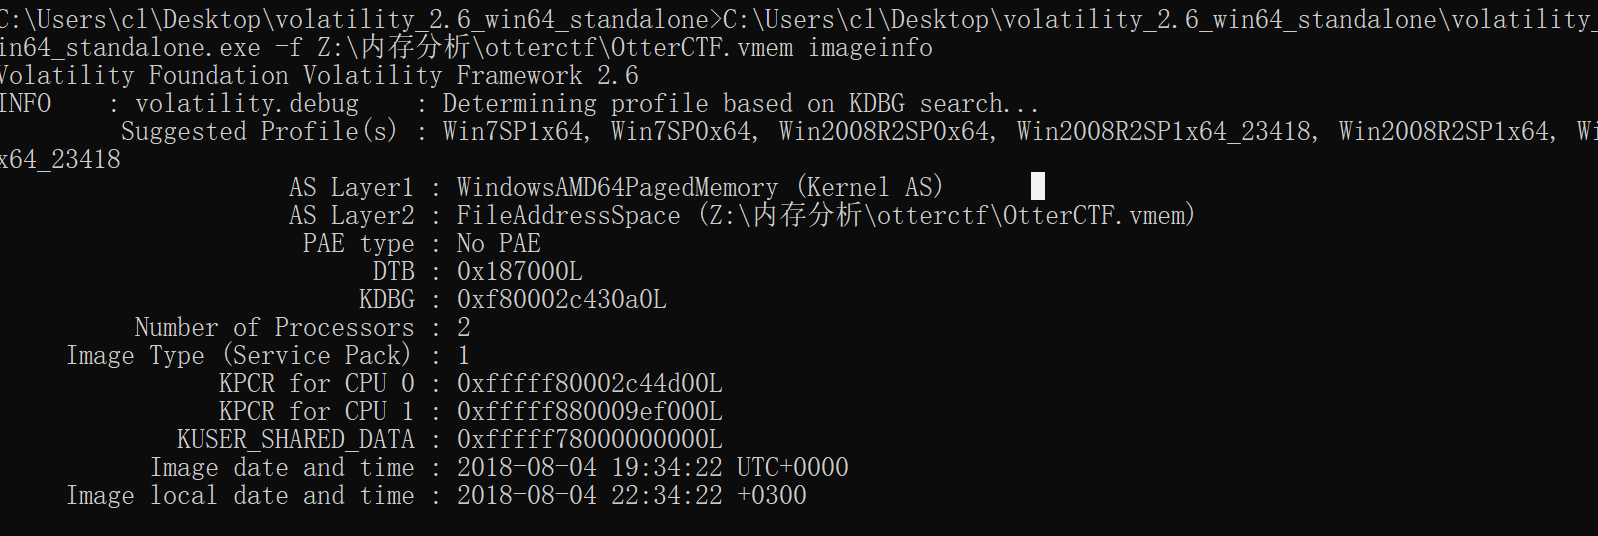This screenshot has height=536, width=1598.
Task: Click the KUSER_SHARED_DATA address value
Action: coord(589,439)
